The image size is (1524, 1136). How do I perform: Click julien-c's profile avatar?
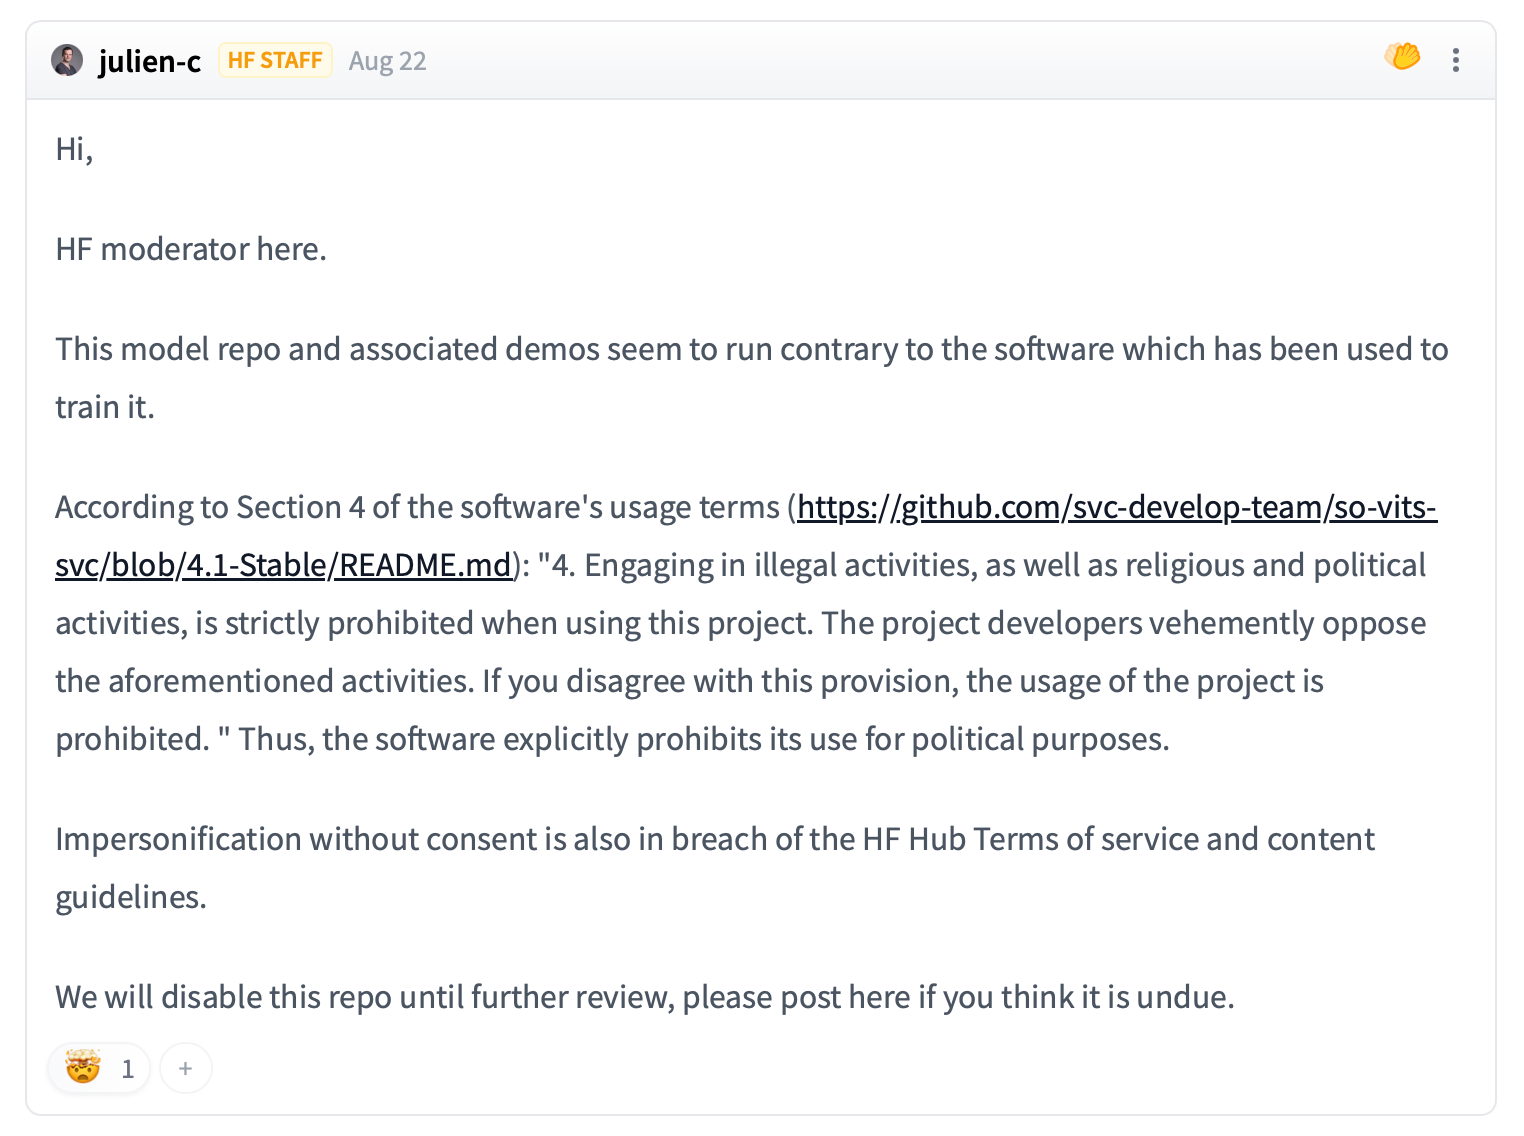[67, 60]
